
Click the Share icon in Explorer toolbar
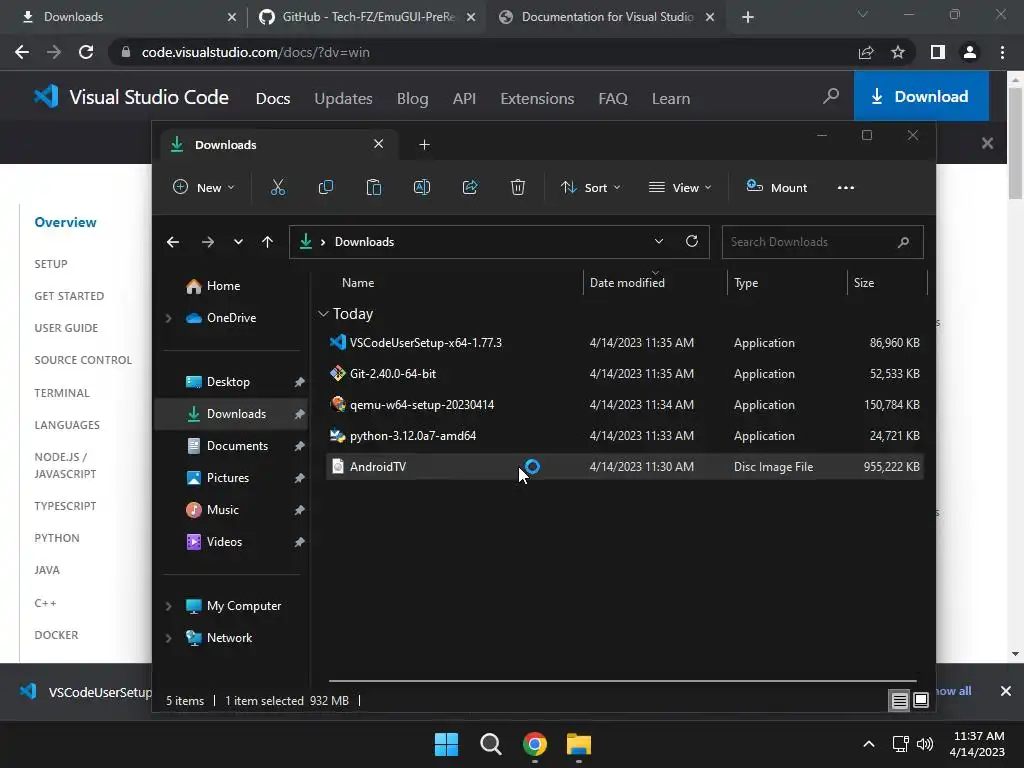click(x=470, y=187)
